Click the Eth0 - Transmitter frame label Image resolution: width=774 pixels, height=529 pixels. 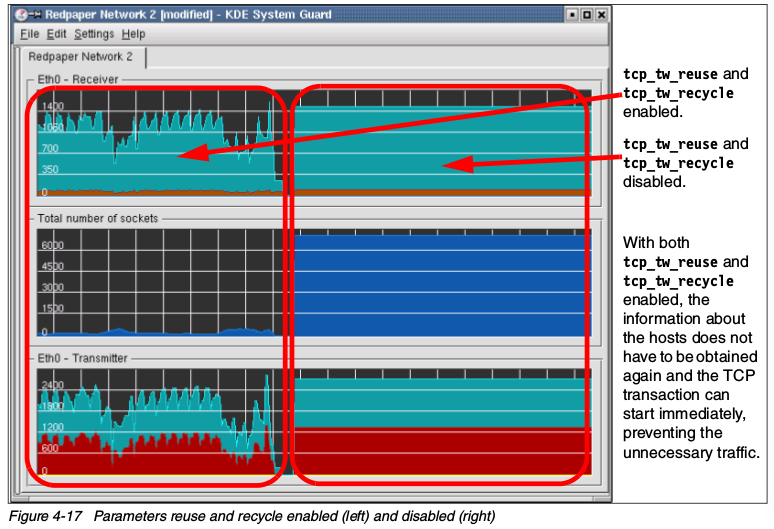coord(82,357)
